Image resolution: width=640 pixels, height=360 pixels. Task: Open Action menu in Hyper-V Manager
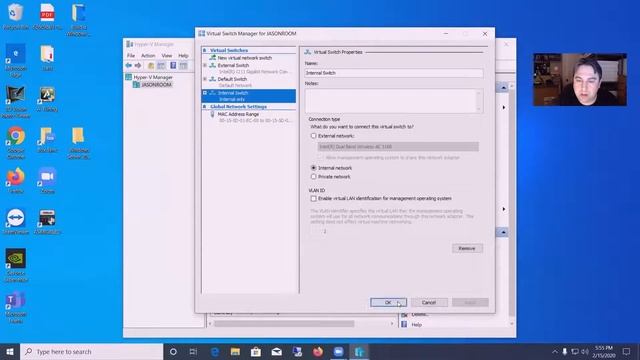point(148,56)
